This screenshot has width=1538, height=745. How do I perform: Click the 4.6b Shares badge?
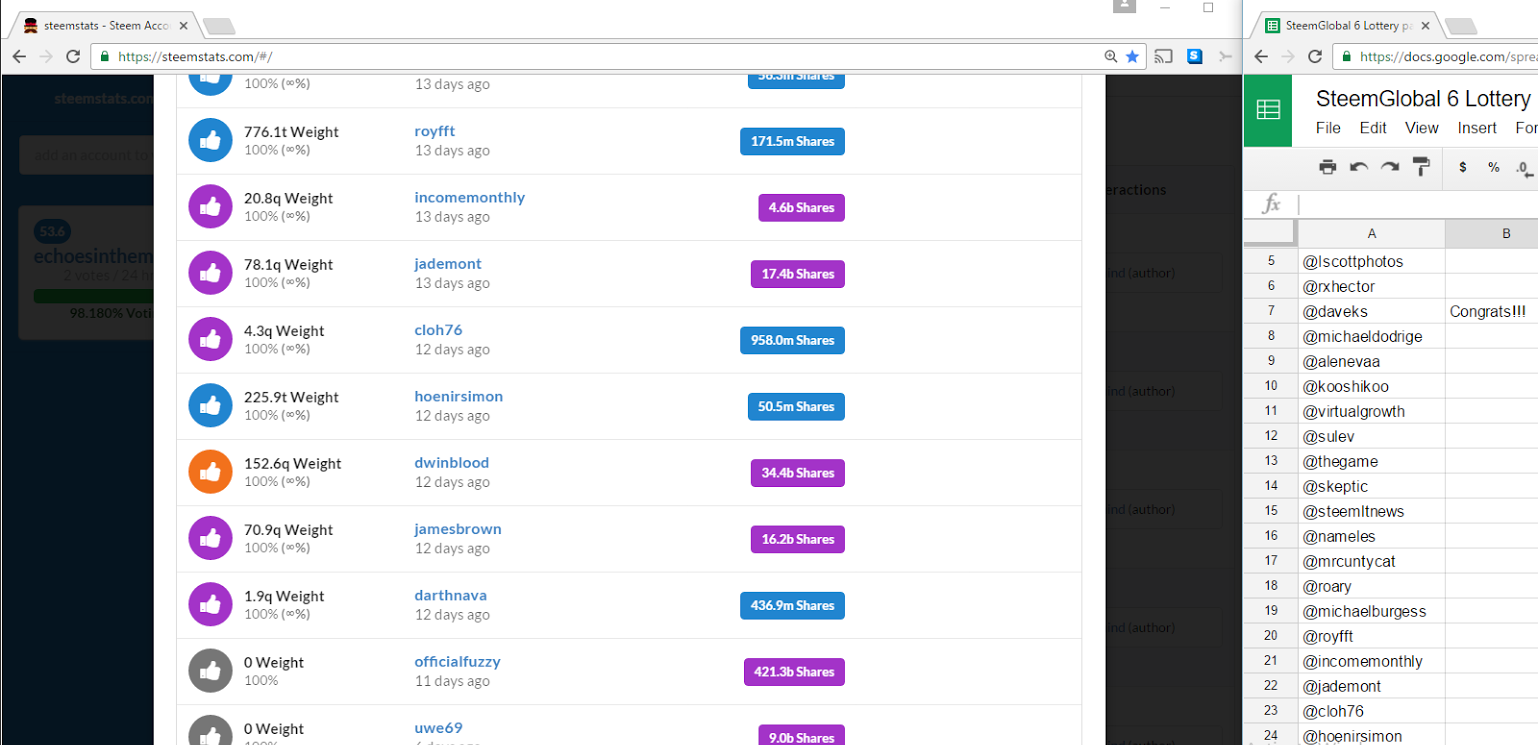coord(801,208)
